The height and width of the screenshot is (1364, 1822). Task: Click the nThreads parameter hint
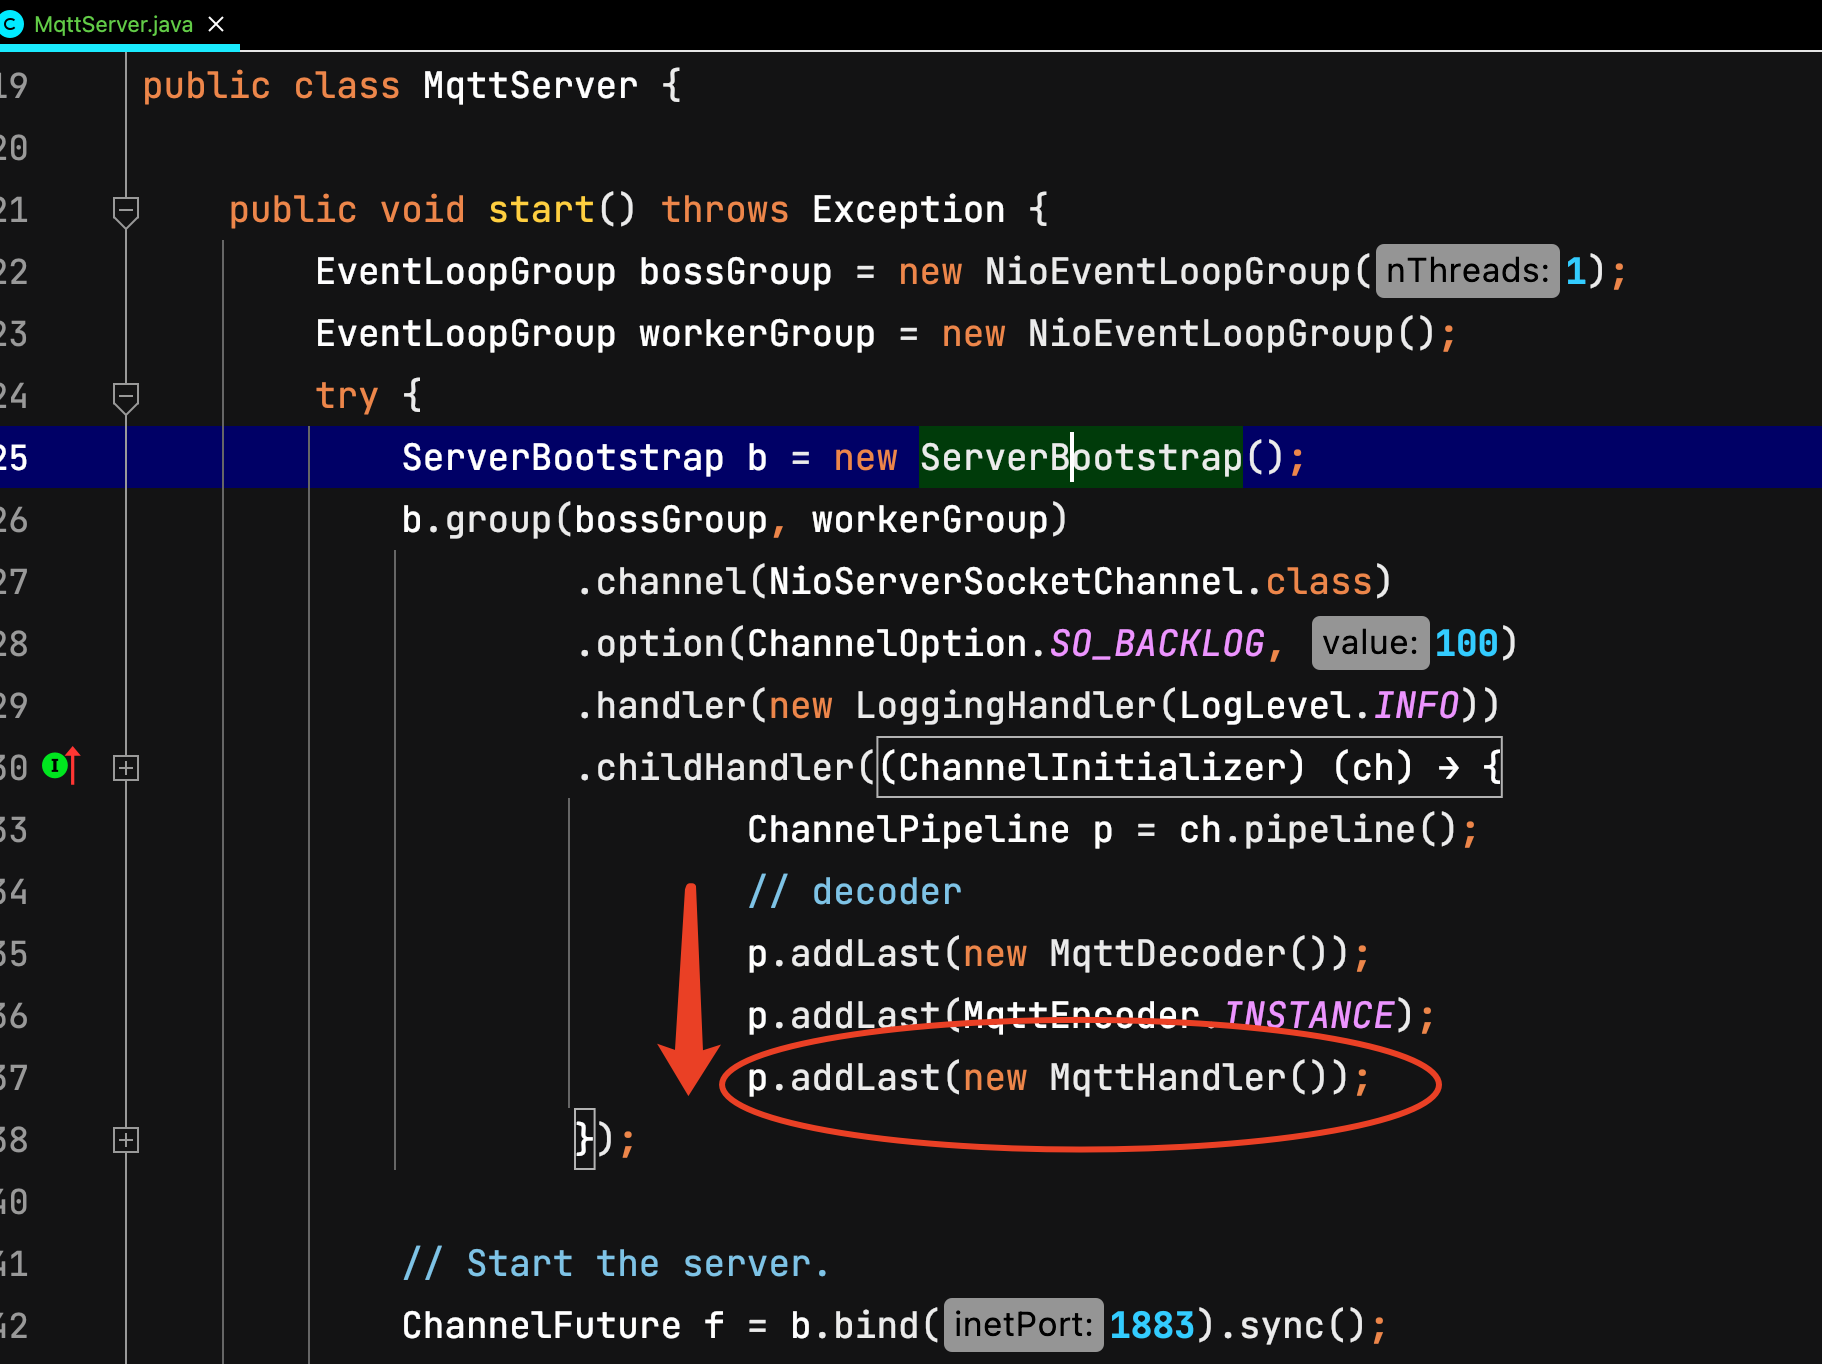pos(1466,271)
